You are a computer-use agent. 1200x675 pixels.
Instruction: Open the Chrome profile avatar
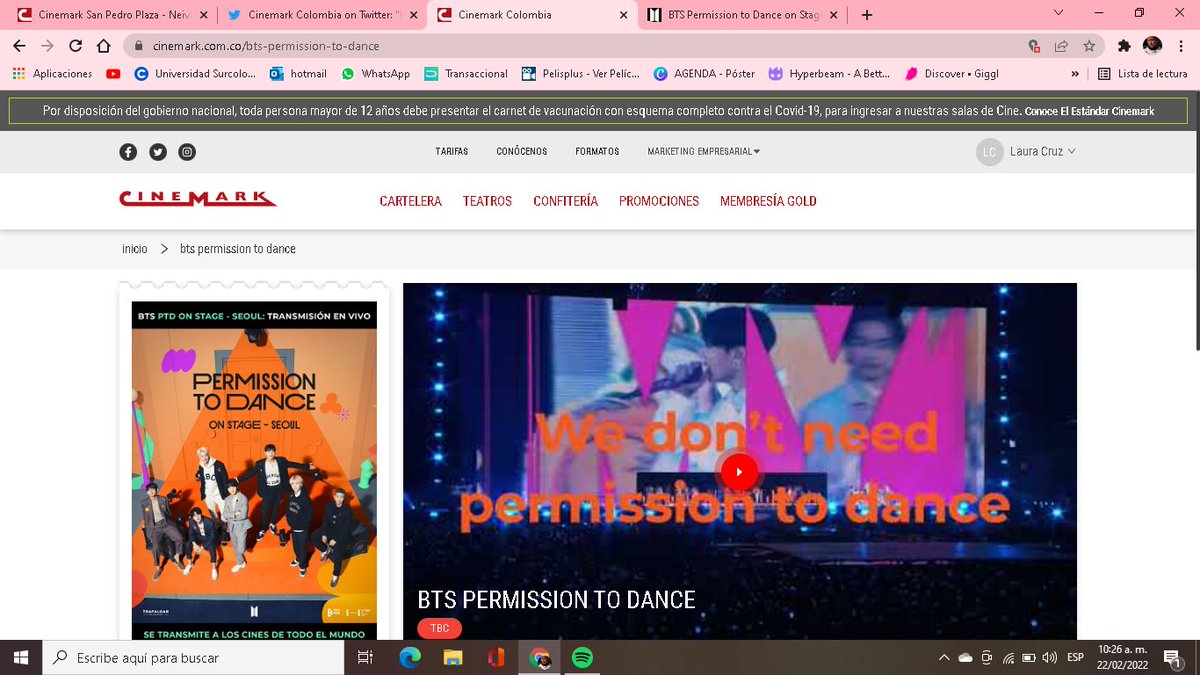click(x=1152, y=46)
